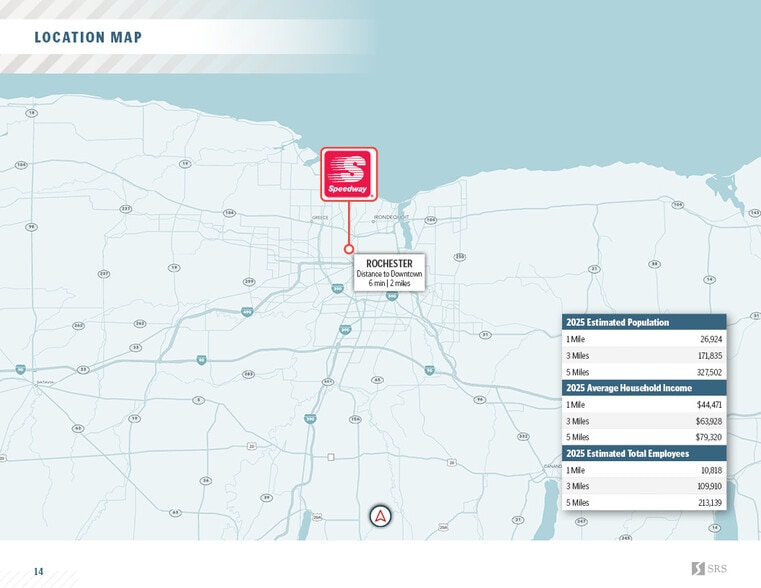Click page number 14 in footer
Screen dimensions: 761x588
coord(38,572)
